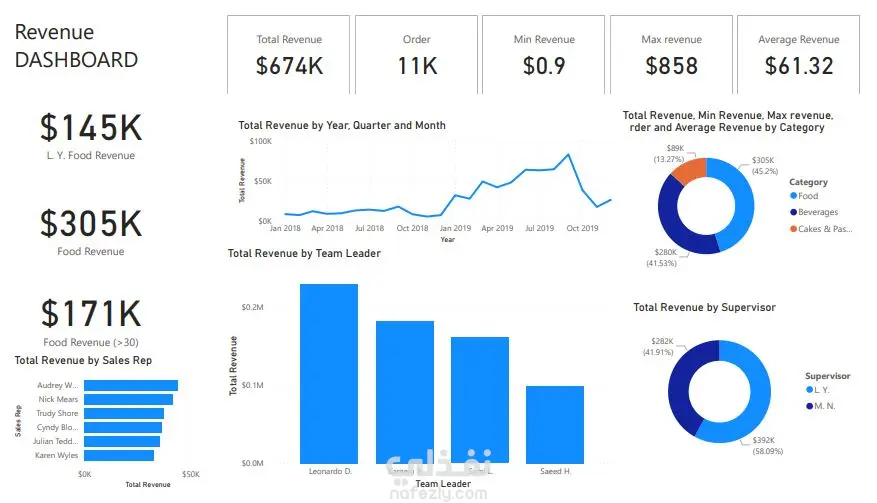
Task: Click the Min Revenue $0.9 card
Action: 544,55
